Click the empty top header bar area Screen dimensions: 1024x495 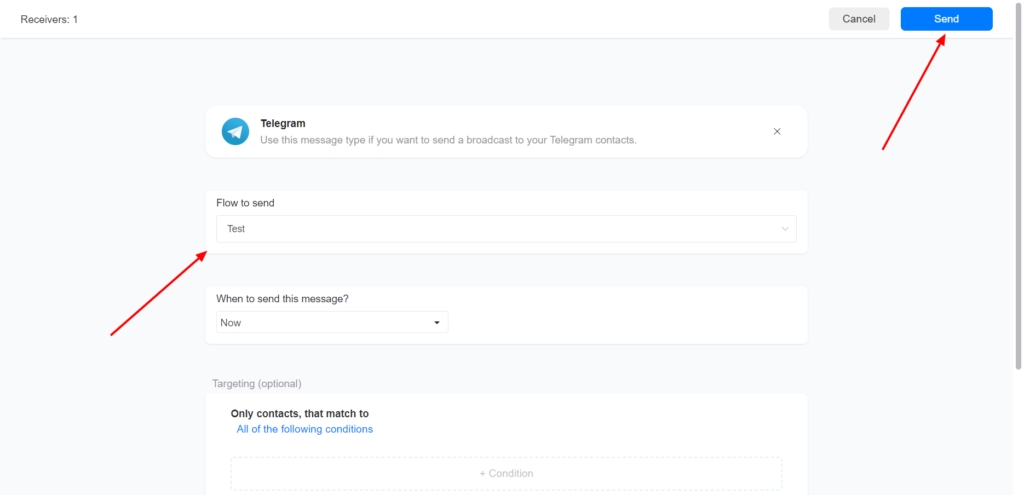(x=450, y=19)
